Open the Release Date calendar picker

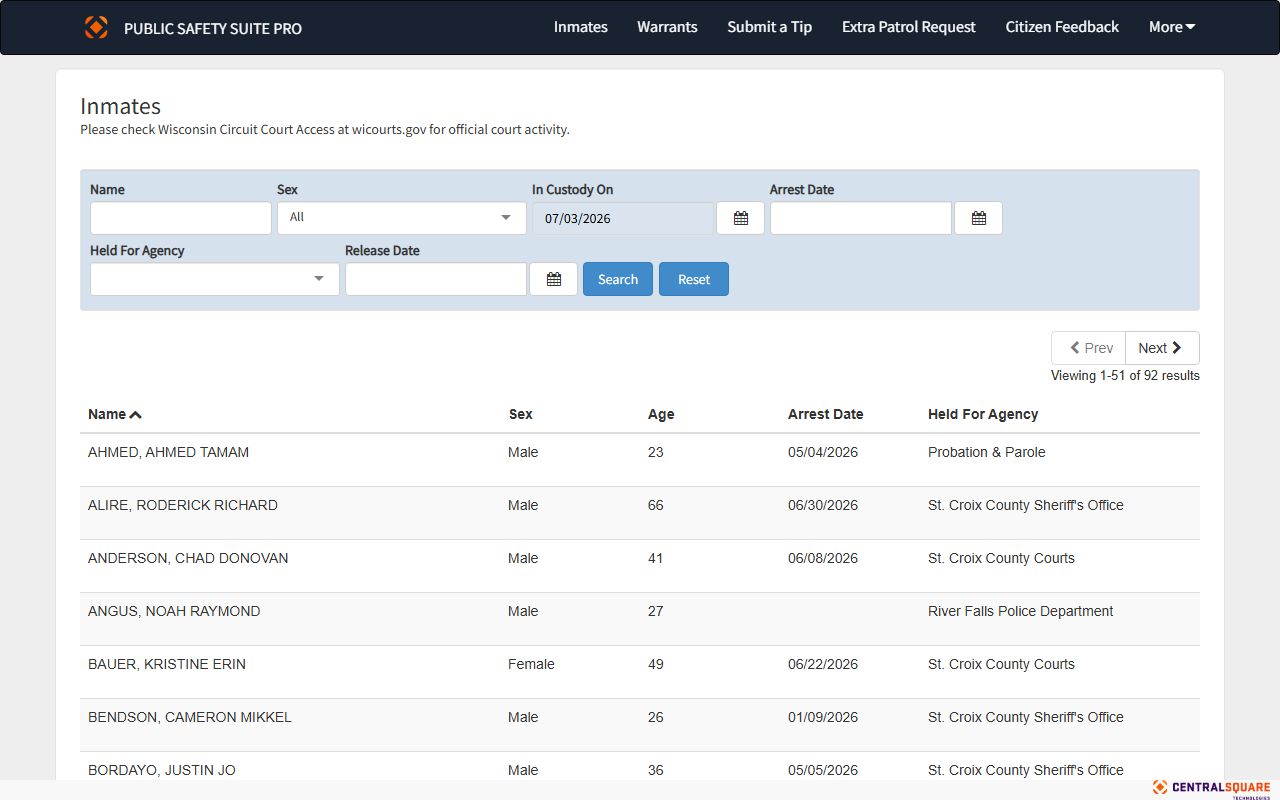[553, 279]
